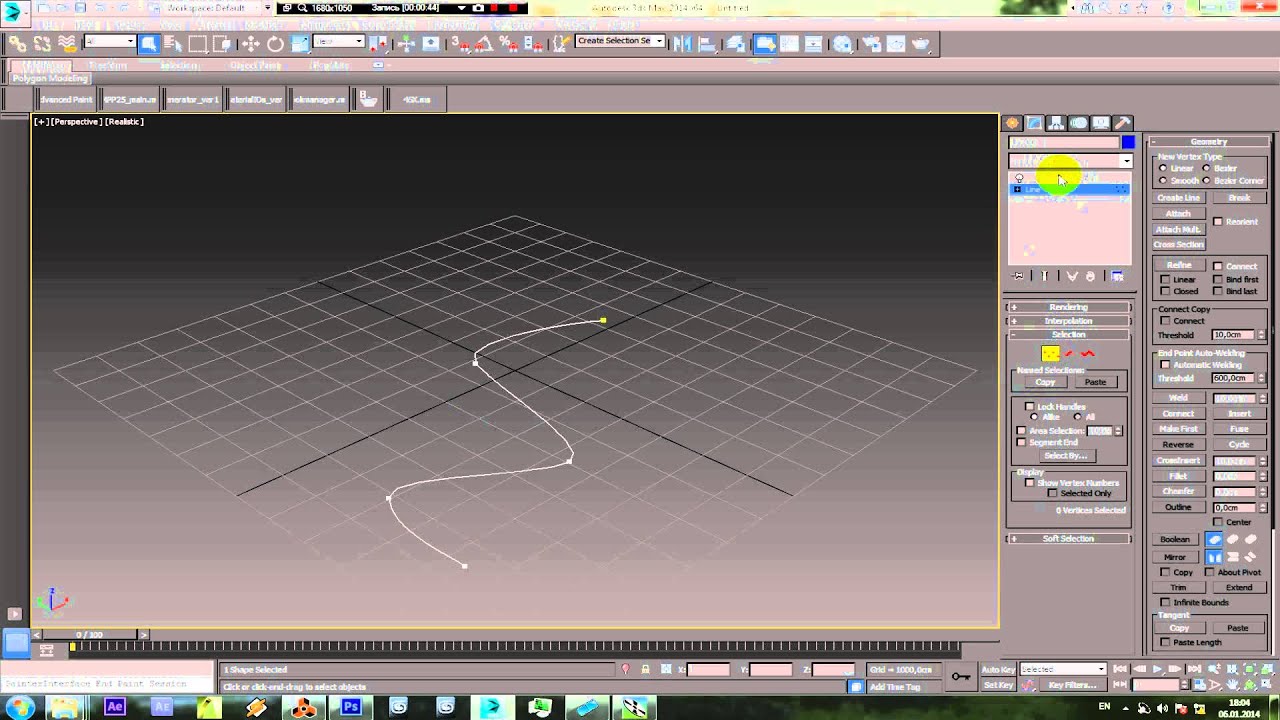Screen dimensions: 1280x720
Task: Click the Attach Mult. button
Action: (1179, 229)
